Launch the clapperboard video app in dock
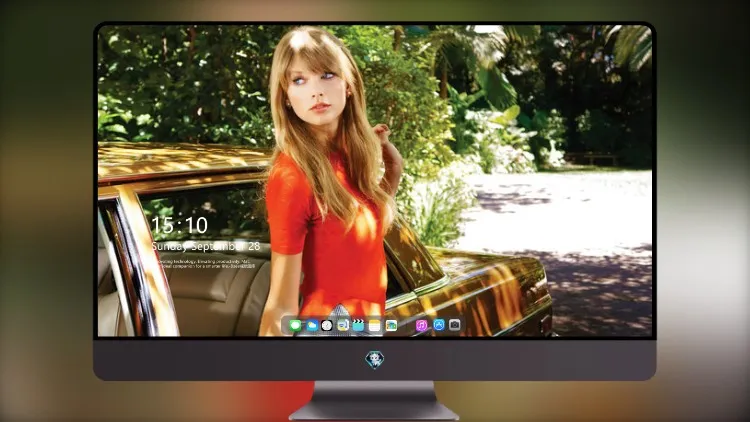750x422 pixels. [358, 326]
